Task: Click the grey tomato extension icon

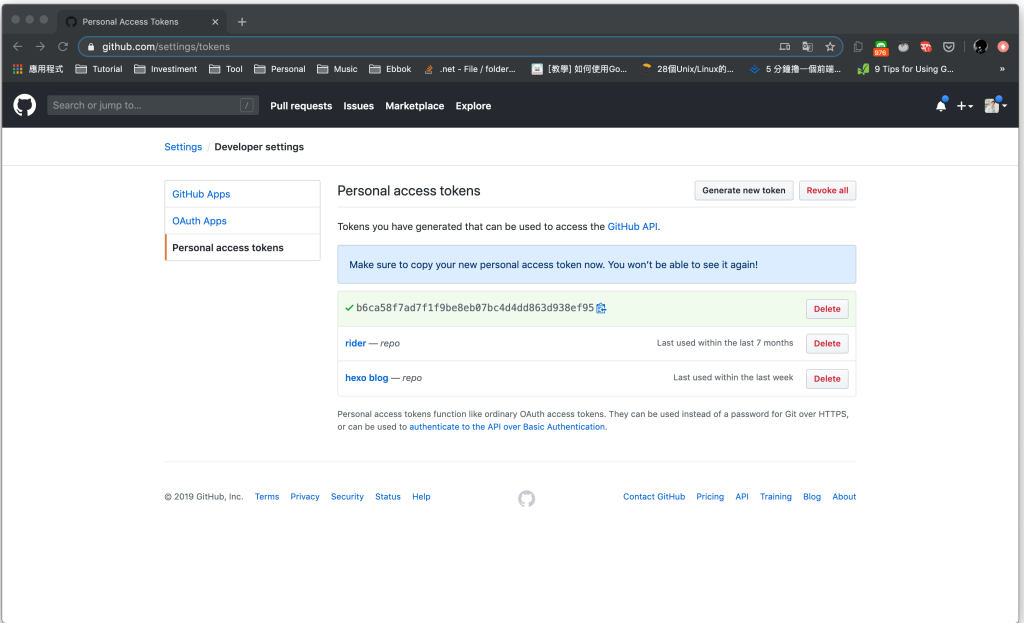Action: point(904,46)
